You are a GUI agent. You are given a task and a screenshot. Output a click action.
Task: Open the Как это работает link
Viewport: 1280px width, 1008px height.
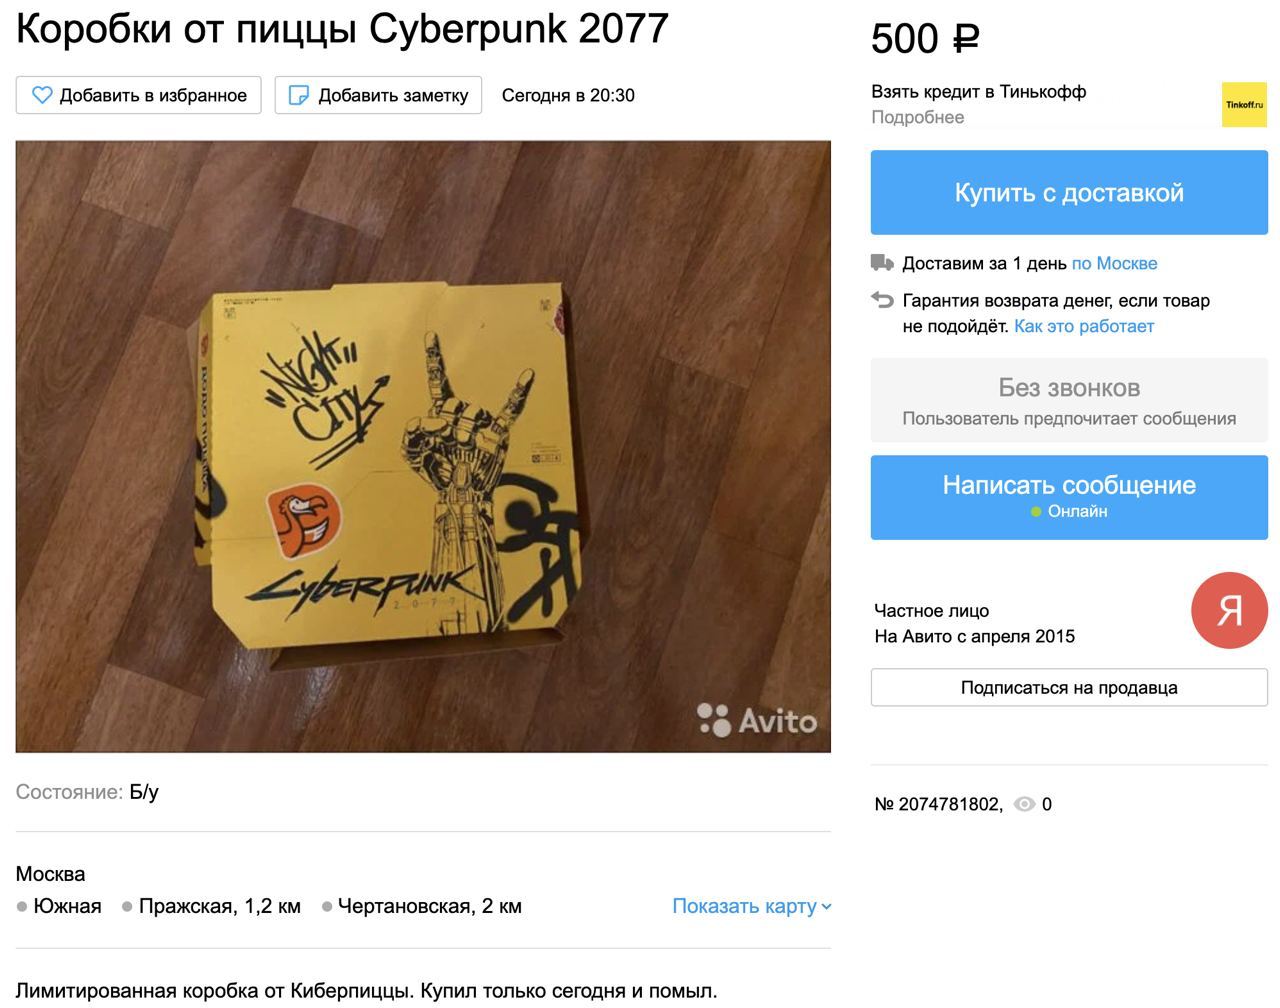tap(1084, 326)
